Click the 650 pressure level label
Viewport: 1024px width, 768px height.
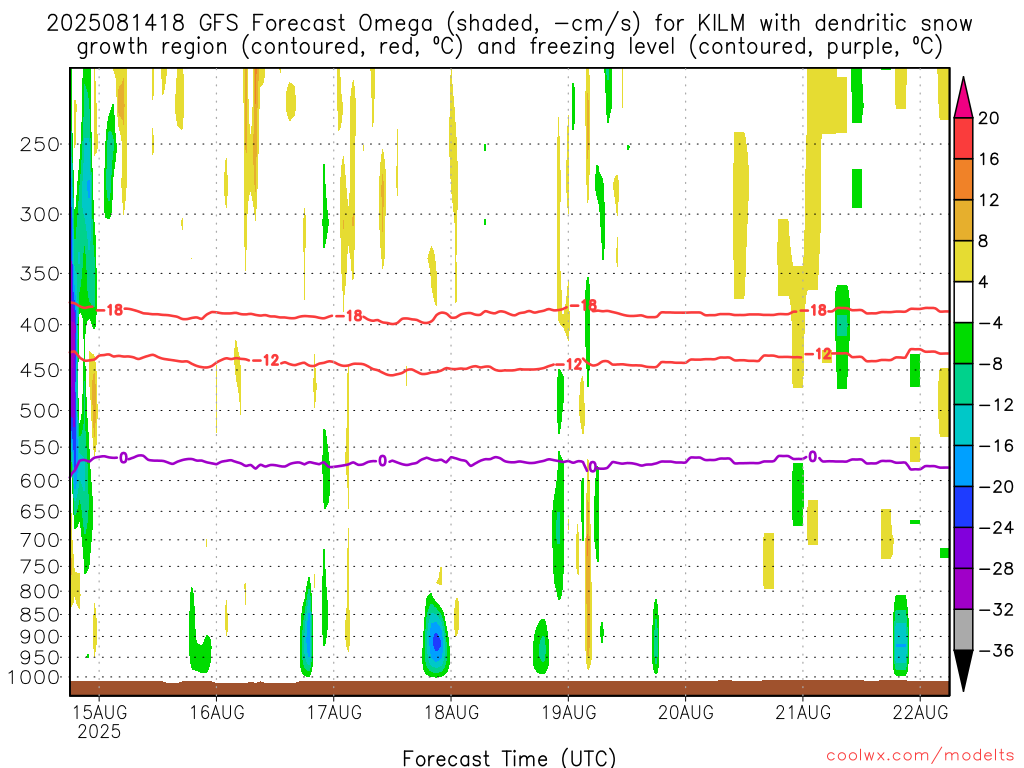pos(40,511)
